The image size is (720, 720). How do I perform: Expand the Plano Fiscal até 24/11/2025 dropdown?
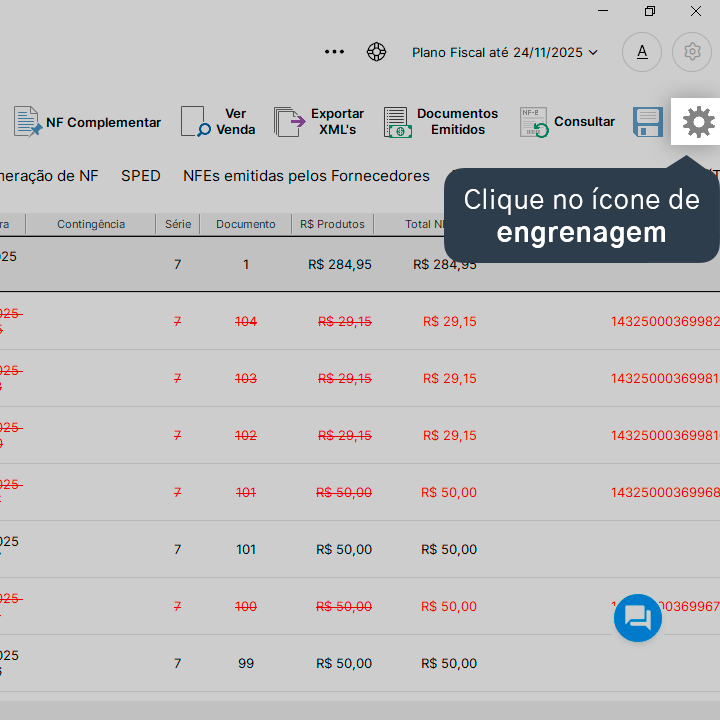505,52
